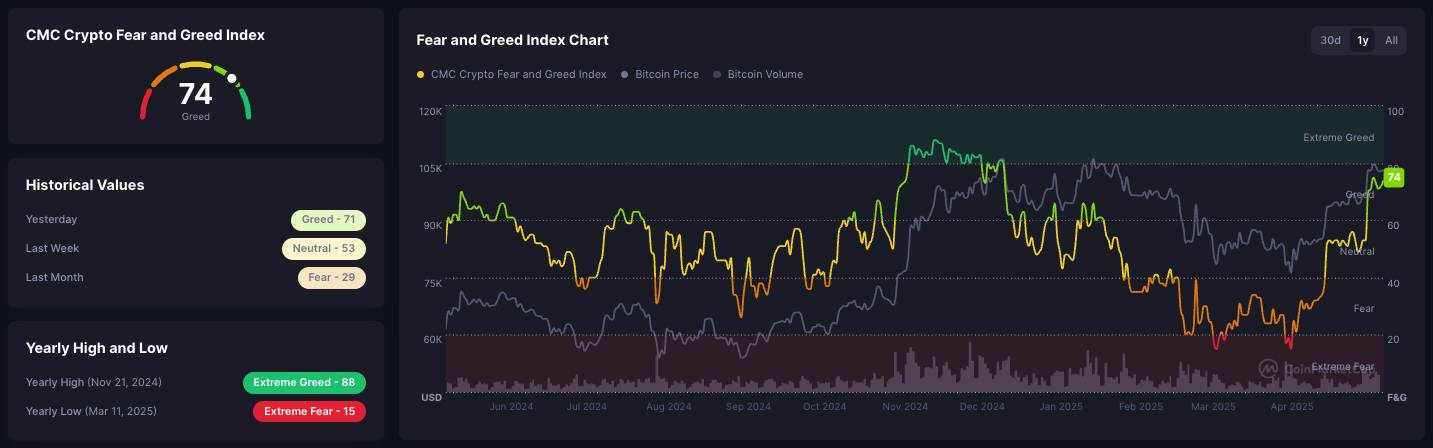Click the CoinMarketCap watermark logo on chart
The image size is (1433, 448).
tap(1268, 369)
